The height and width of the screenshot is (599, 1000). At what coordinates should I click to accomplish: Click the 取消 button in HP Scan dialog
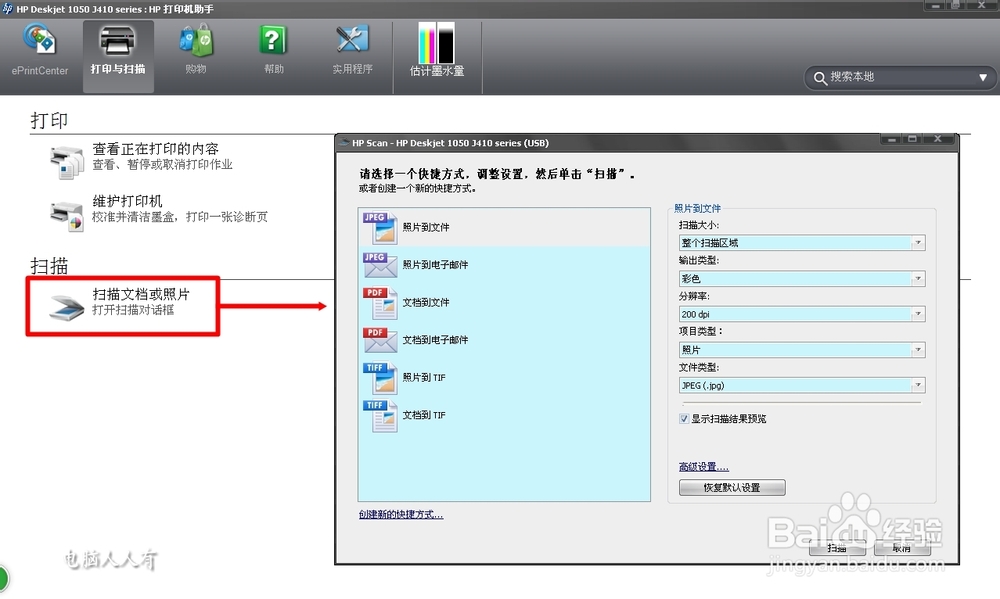click(902, 548)
